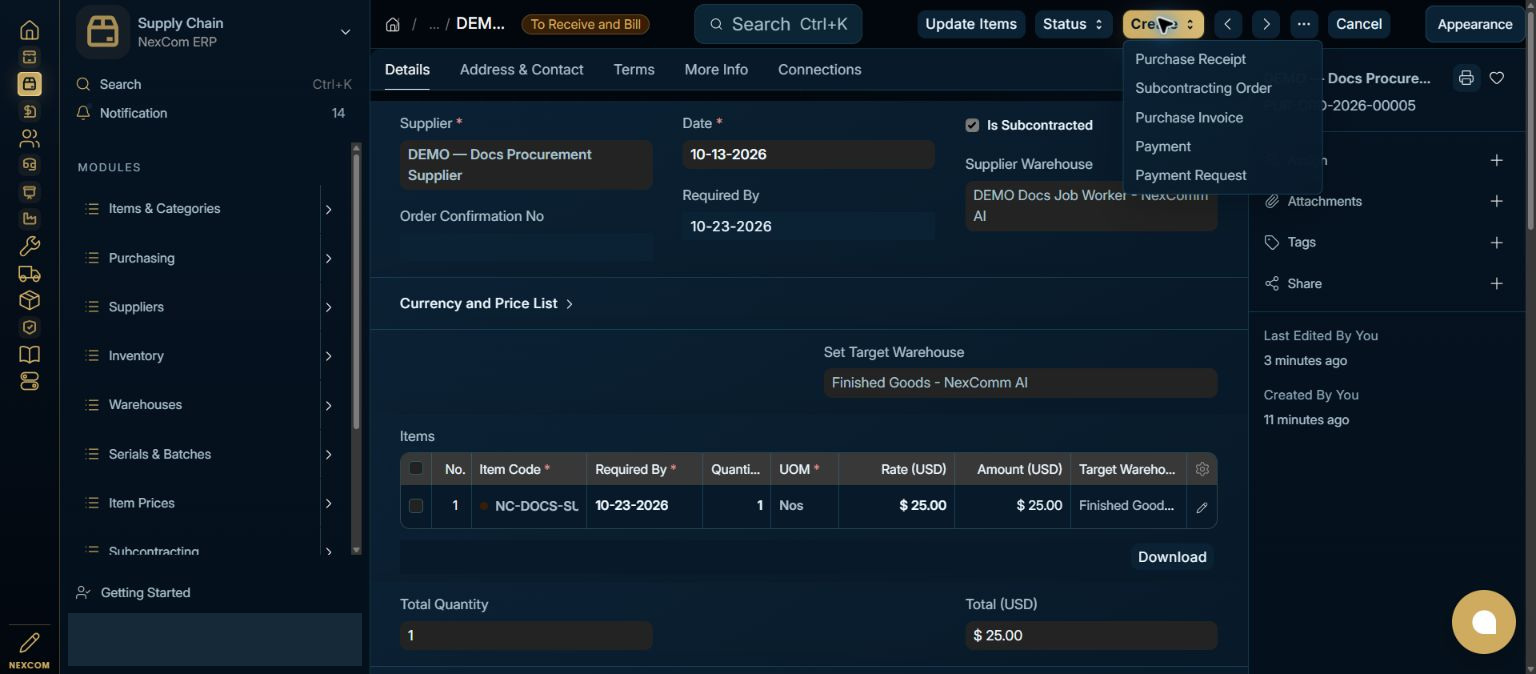Image resolution: width=1536 pixels, height=674 pixels.
Task: Tick the checkbox for item row 1
Action: click(x=416, y=506)
